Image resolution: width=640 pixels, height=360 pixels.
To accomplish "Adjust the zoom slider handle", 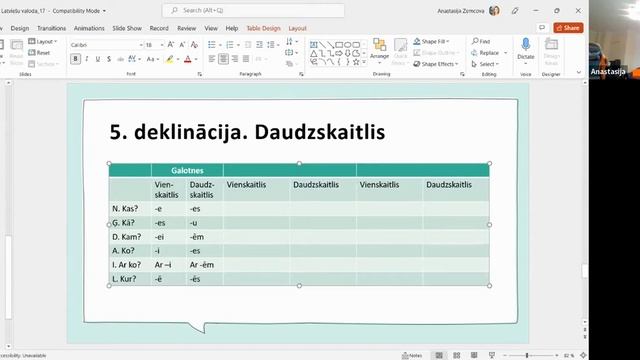I will coord(527,356).
